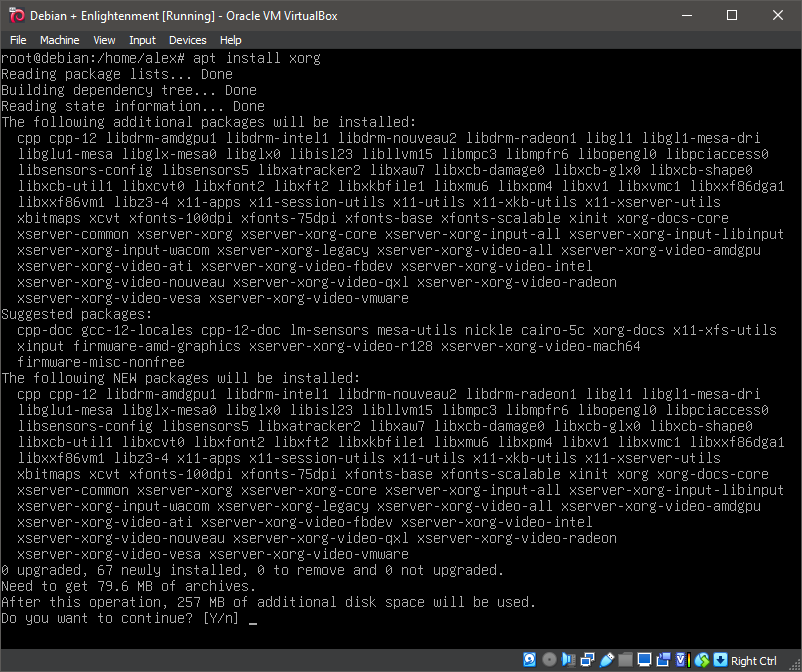802x672 pixels.
Task: Expand the Help menu
Action: pyautogui.click(x=231, y=40)
